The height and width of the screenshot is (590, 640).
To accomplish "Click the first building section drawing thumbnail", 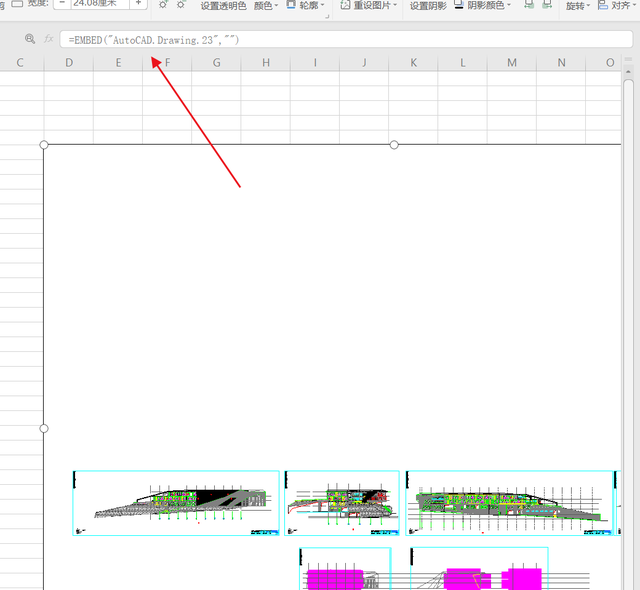I will [176, 503].
